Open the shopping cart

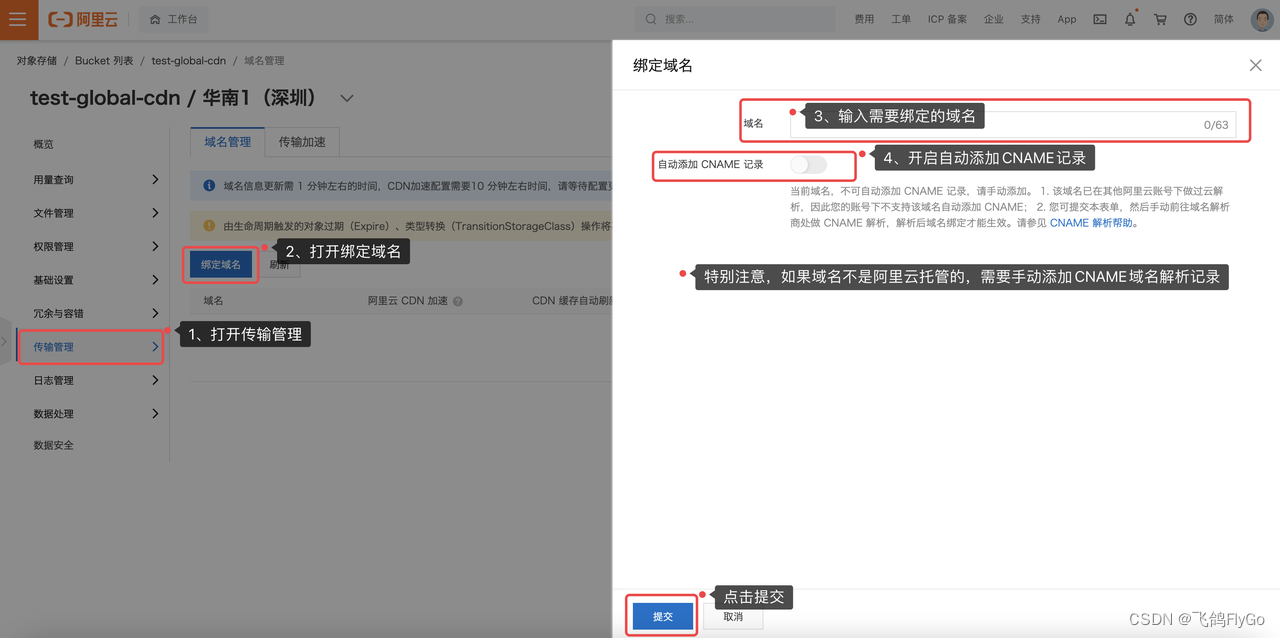(x=1160, y=19)
